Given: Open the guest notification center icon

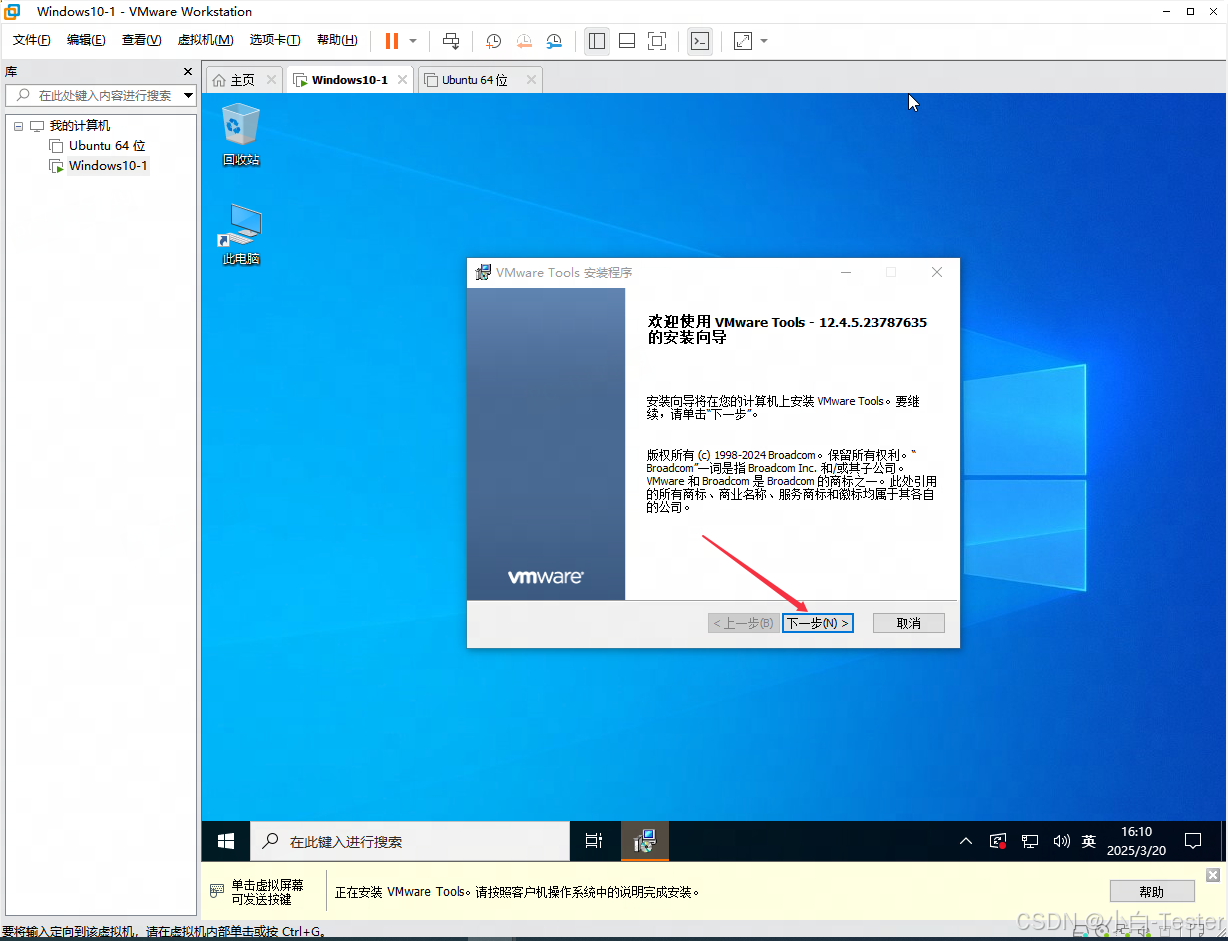Looking at the screenshot, I should coord(1192,841).
